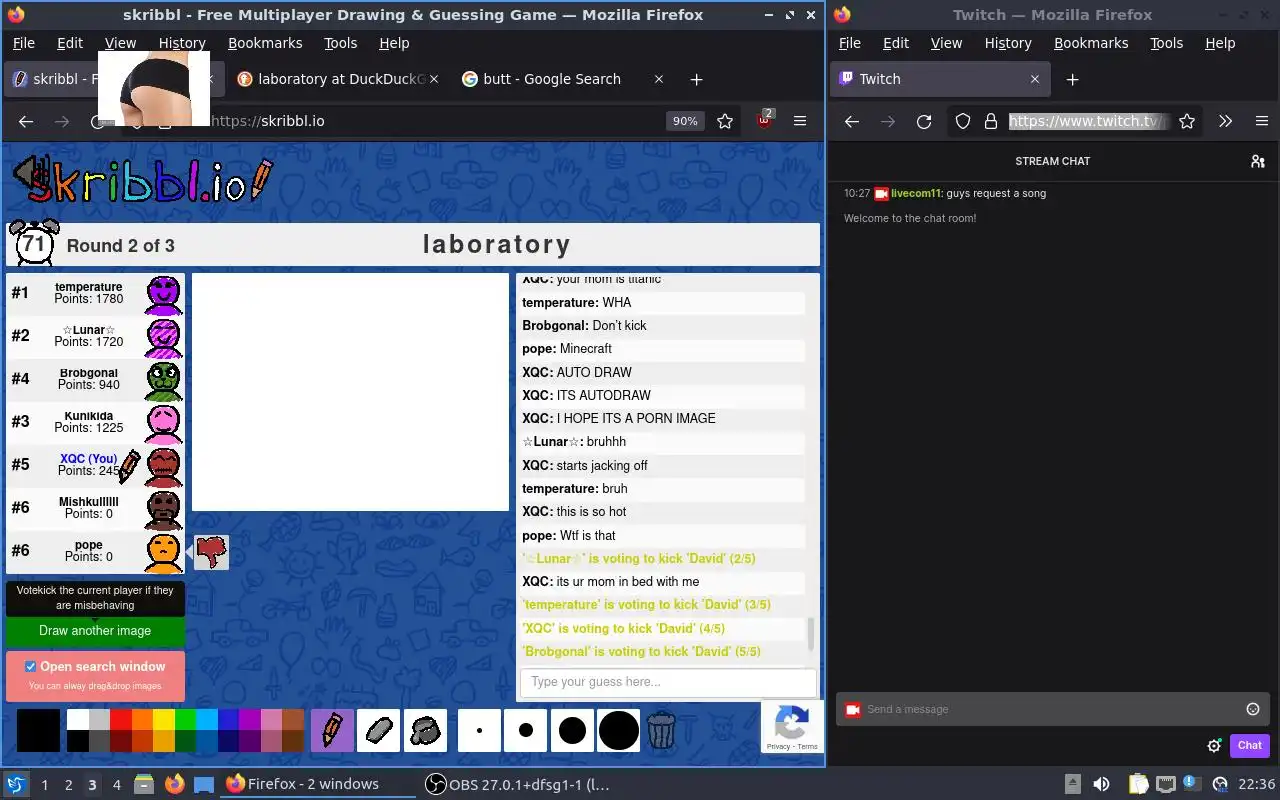Open Bookmarks menu in skribbl window
1280x800 pixels.
point(265,43)
